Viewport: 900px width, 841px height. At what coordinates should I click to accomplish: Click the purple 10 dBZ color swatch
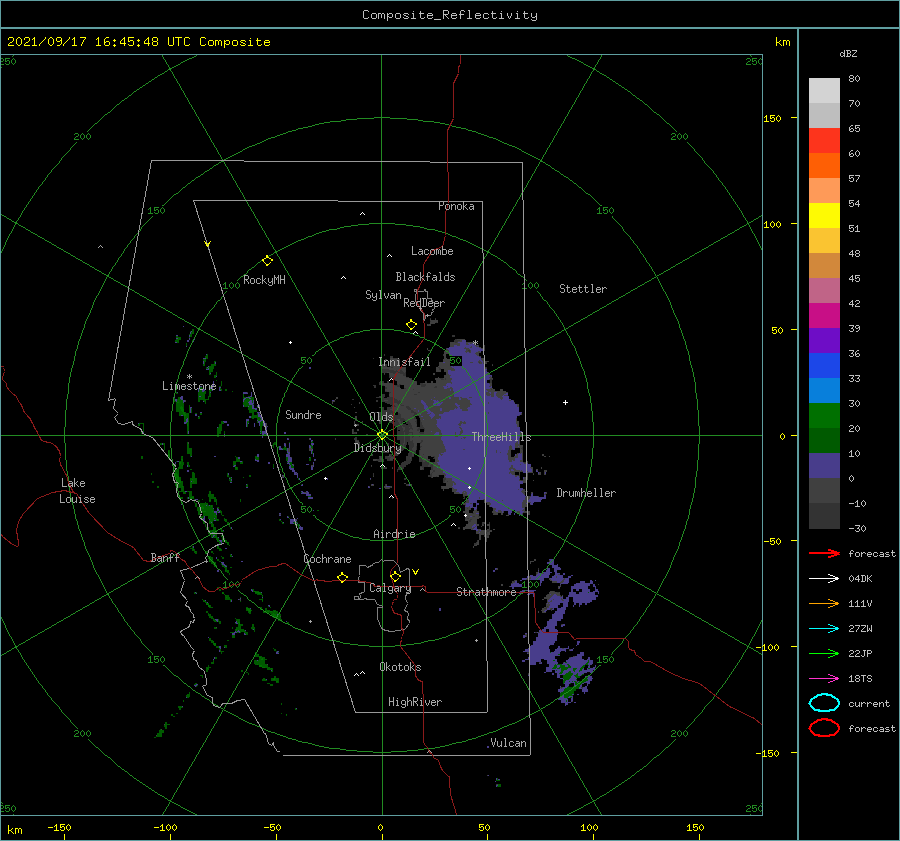[x=824, y=466]
